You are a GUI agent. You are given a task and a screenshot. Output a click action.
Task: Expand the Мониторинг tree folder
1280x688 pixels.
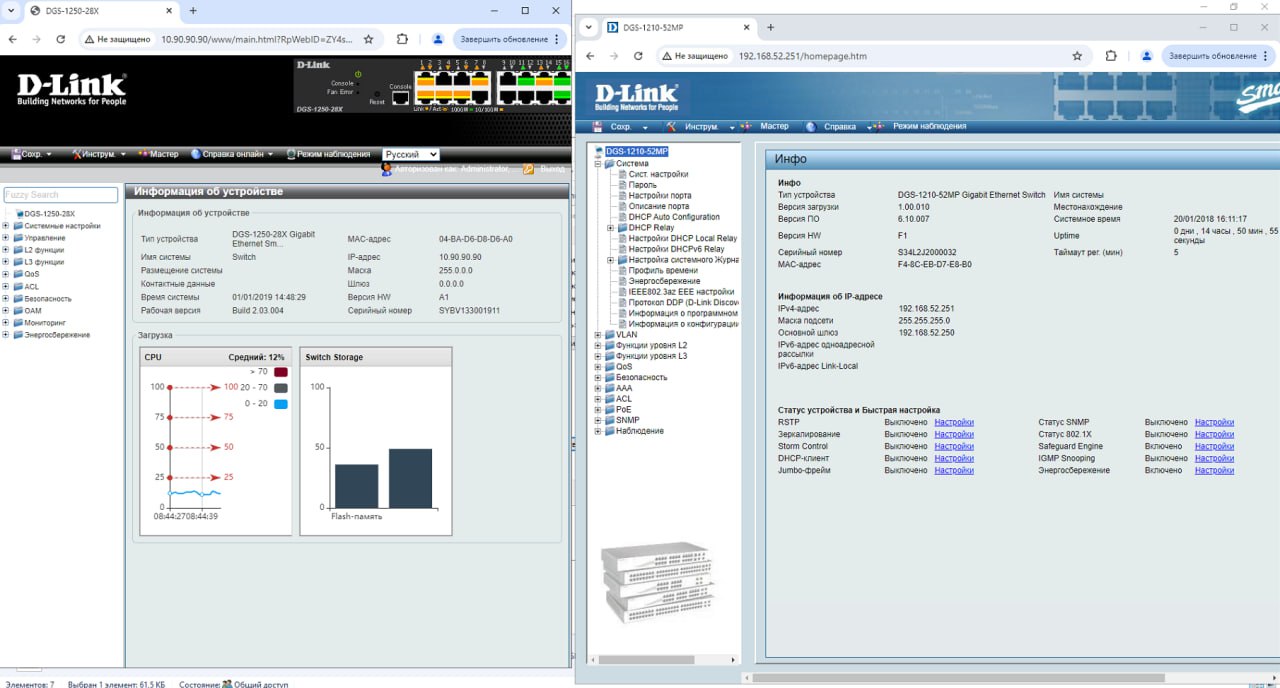click(5, 323)
